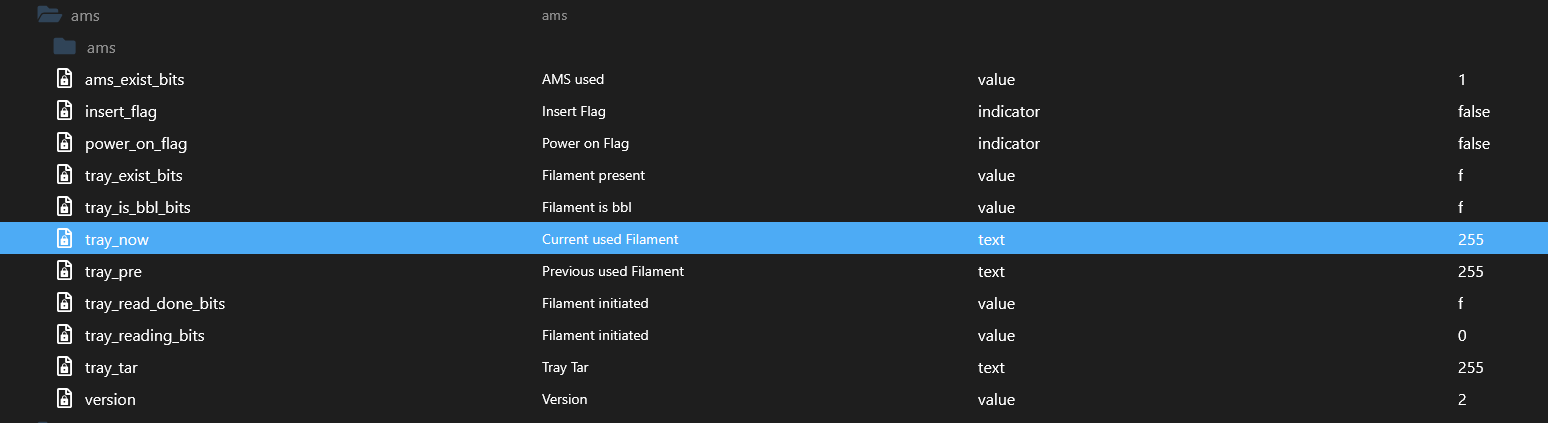Viewport: 1548px width, 423px height.
Task: Click the tray_now state file icon
Action: click(x=65, y=239)
